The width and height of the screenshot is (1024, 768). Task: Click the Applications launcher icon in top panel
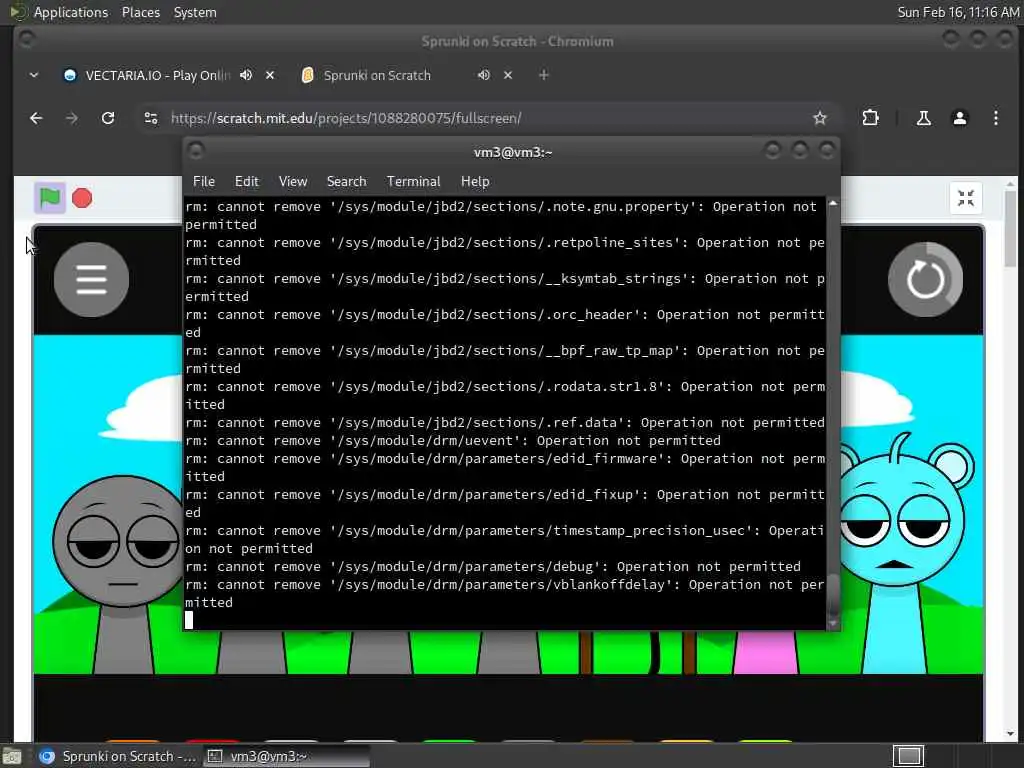pyautogui.click(x=16, y=12)
